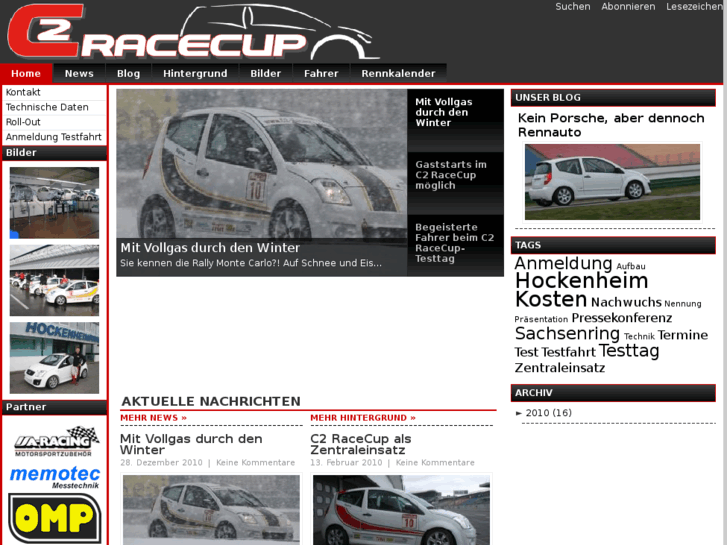The height and width of the screenshot is (545, 727).
Task: Select the Sachsenring tag
Action: pos(567,333)
